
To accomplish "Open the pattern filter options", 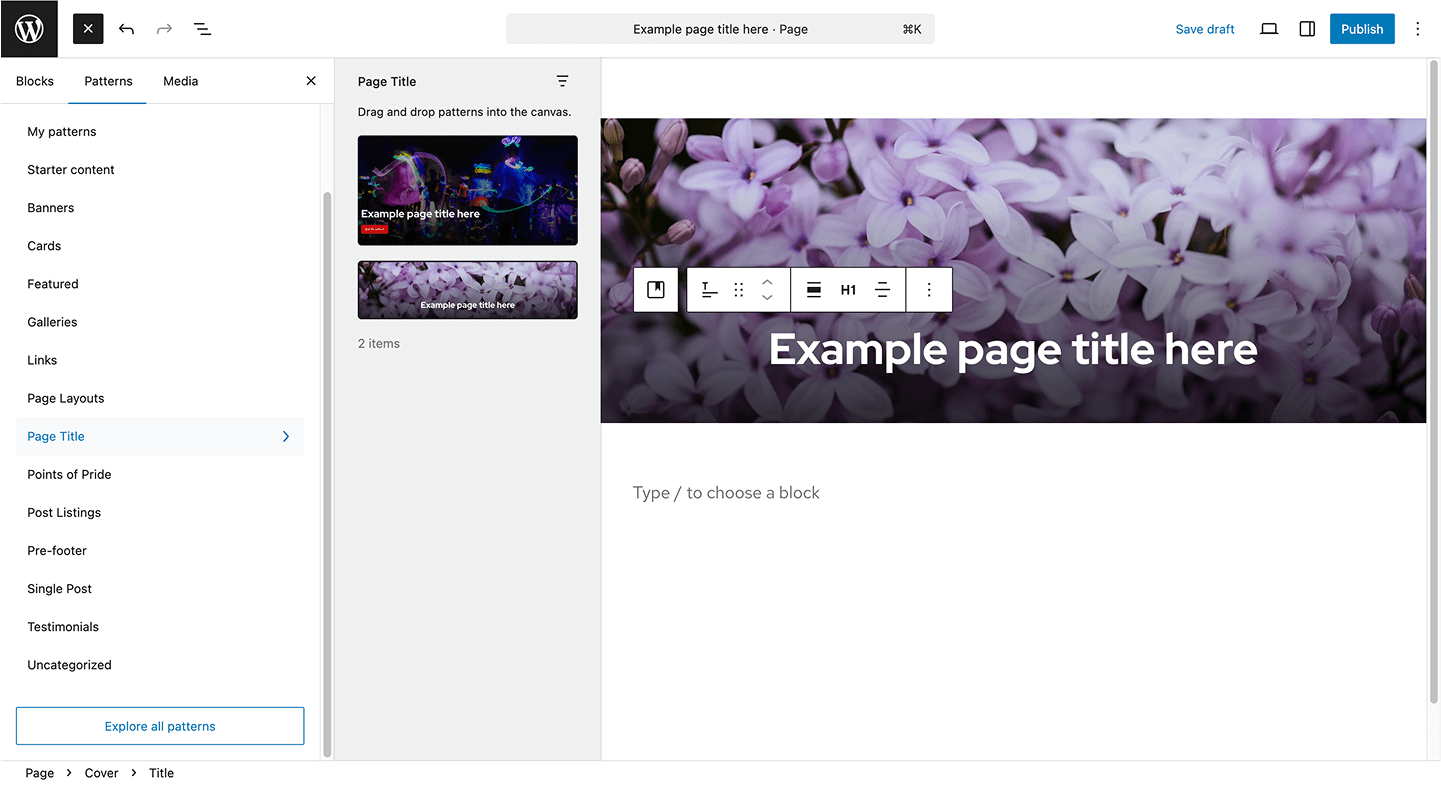I will coord(562,81).
